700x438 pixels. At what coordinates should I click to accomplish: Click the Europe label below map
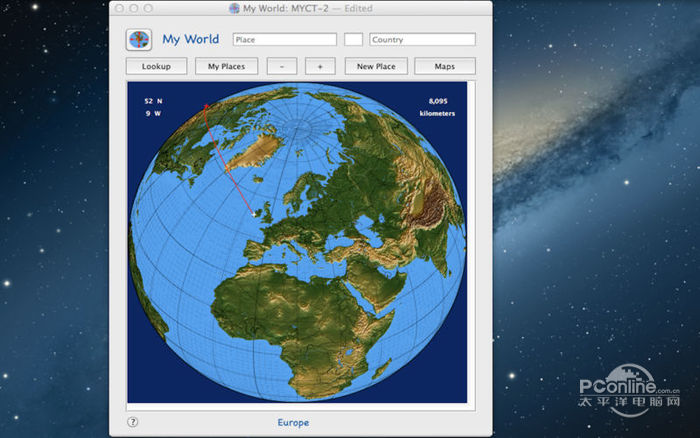(293, 422)
